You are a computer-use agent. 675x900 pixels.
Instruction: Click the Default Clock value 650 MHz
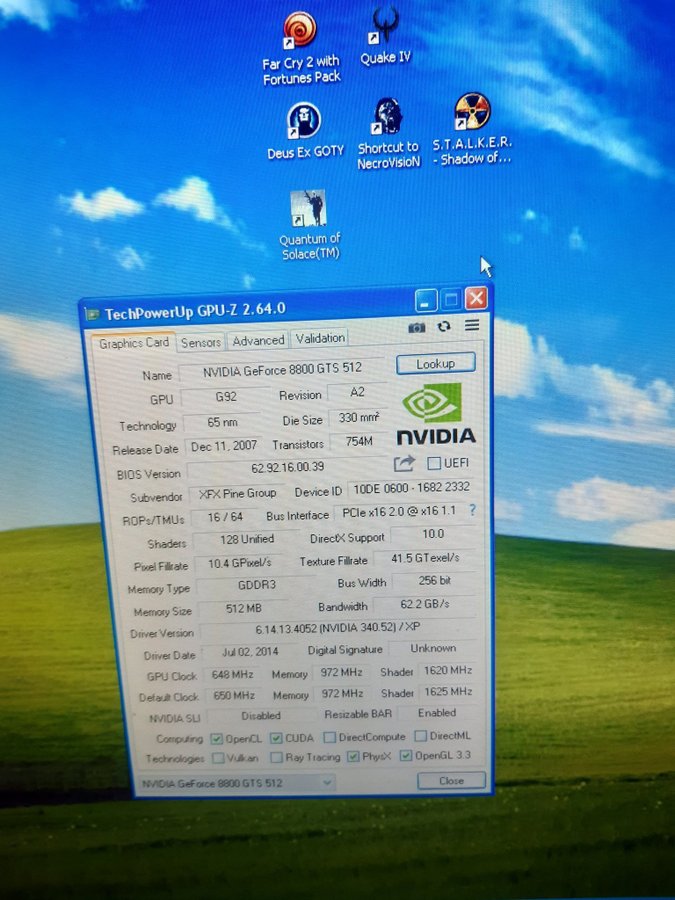pyautogui.click(x=234, y=695)
